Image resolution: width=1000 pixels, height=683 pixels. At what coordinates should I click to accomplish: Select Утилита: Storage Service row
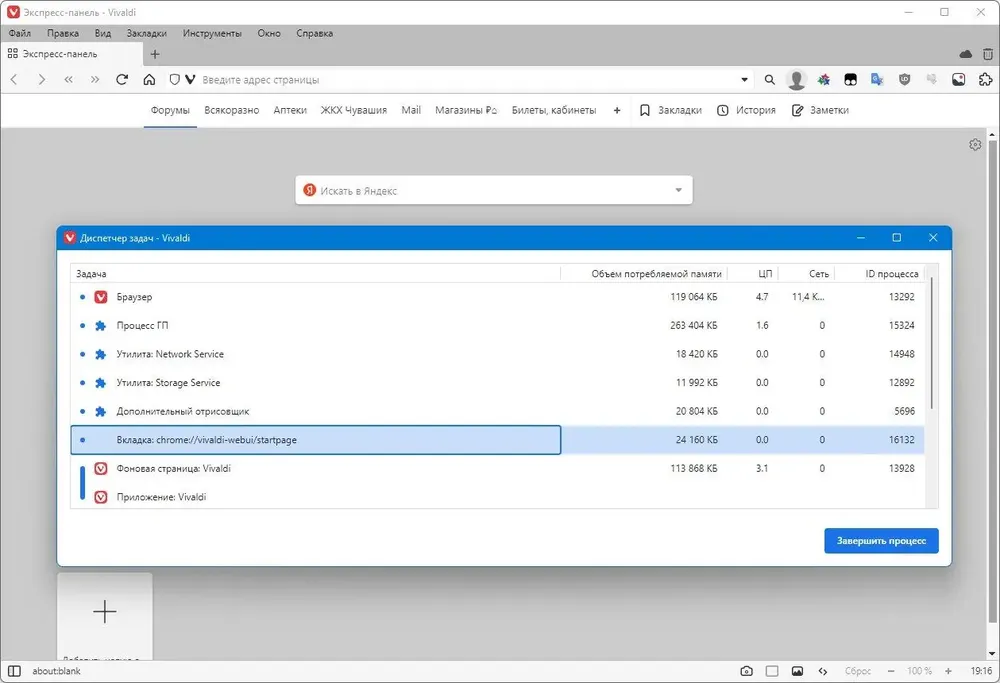point(497,383)
